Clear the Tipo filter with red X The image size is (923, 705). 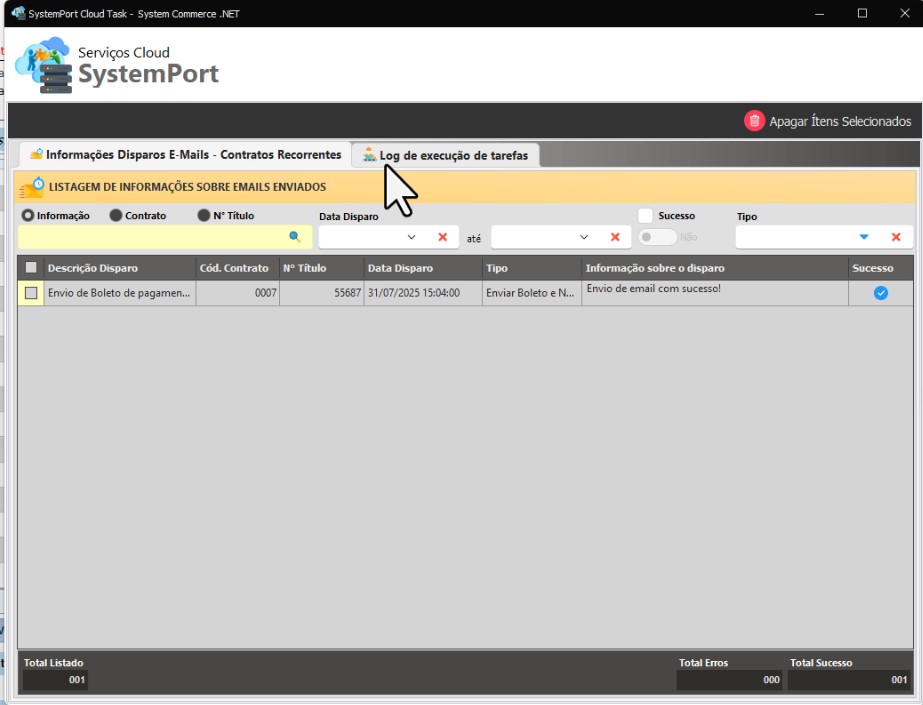(896, 237)
